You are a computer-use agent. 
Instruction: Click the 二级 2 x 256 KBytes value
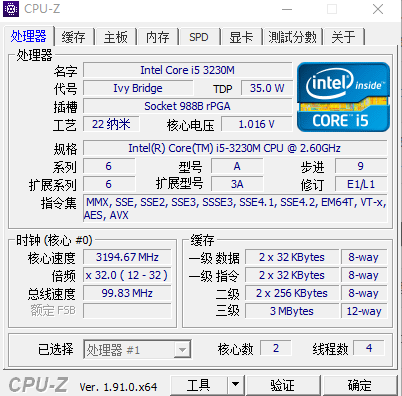[x=292, y=293]
